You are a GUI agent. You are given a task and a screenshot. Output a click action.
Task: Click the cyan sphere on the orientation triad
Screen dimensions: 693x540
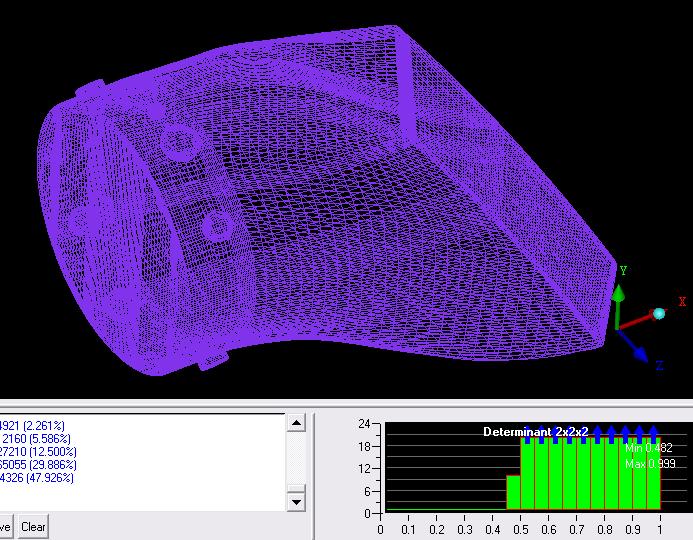pyautogui.click(x=659, y=314)
